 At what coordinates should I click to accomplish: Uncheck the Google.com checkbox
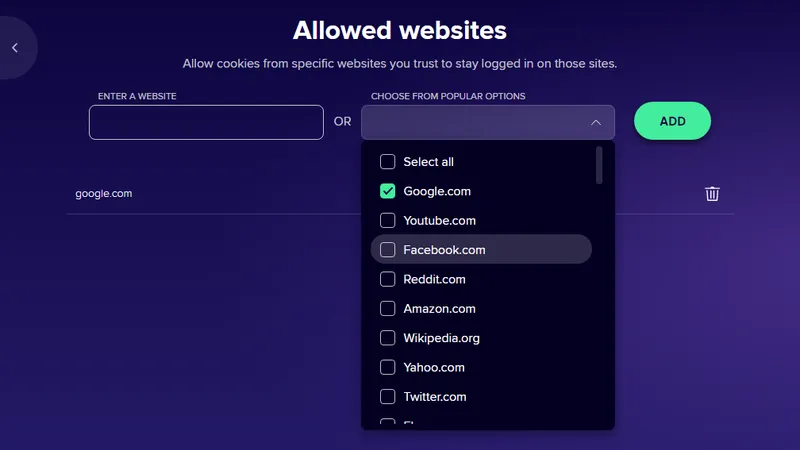(388, 191)
